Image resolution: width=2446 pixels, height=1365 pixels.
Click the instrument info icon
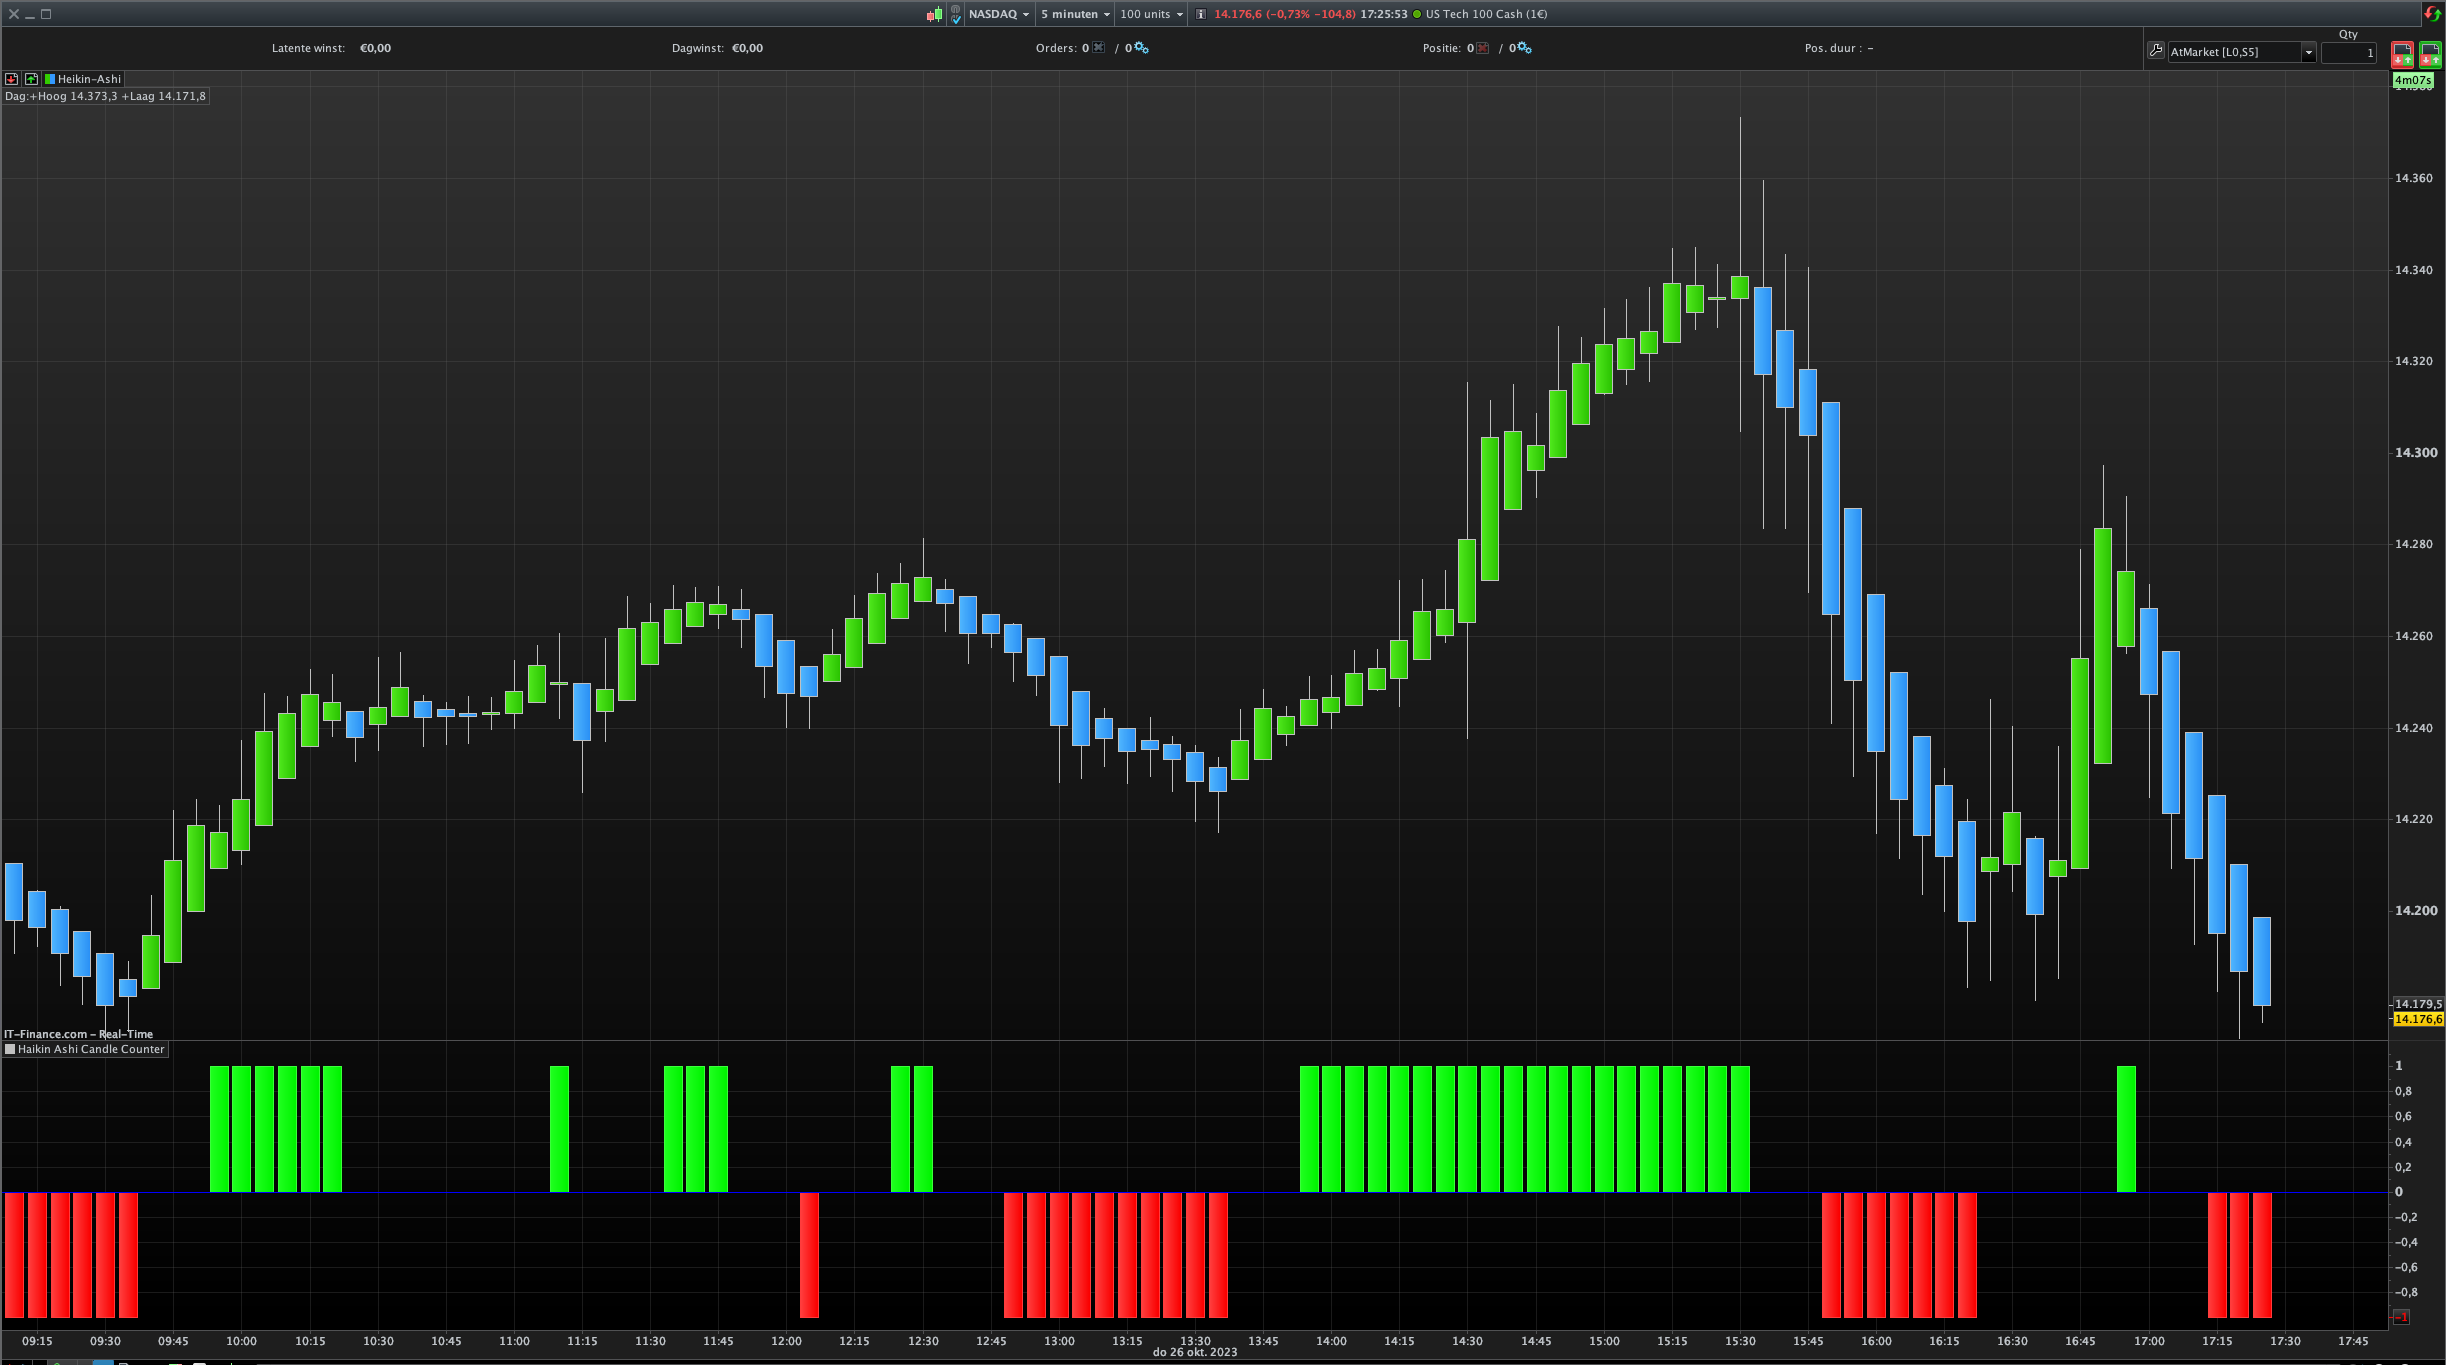1201,14
